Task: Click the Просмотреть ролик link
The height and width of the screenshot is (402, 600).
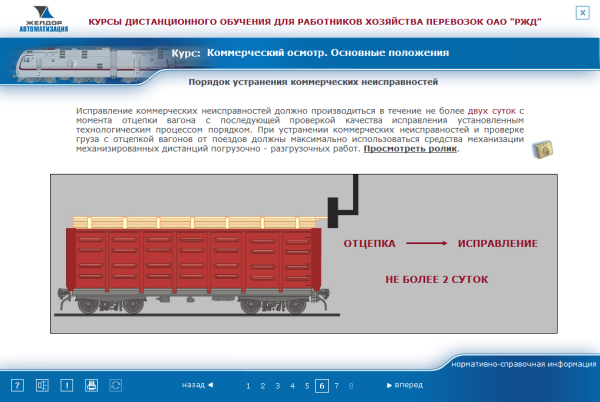Action: [410, 149]
